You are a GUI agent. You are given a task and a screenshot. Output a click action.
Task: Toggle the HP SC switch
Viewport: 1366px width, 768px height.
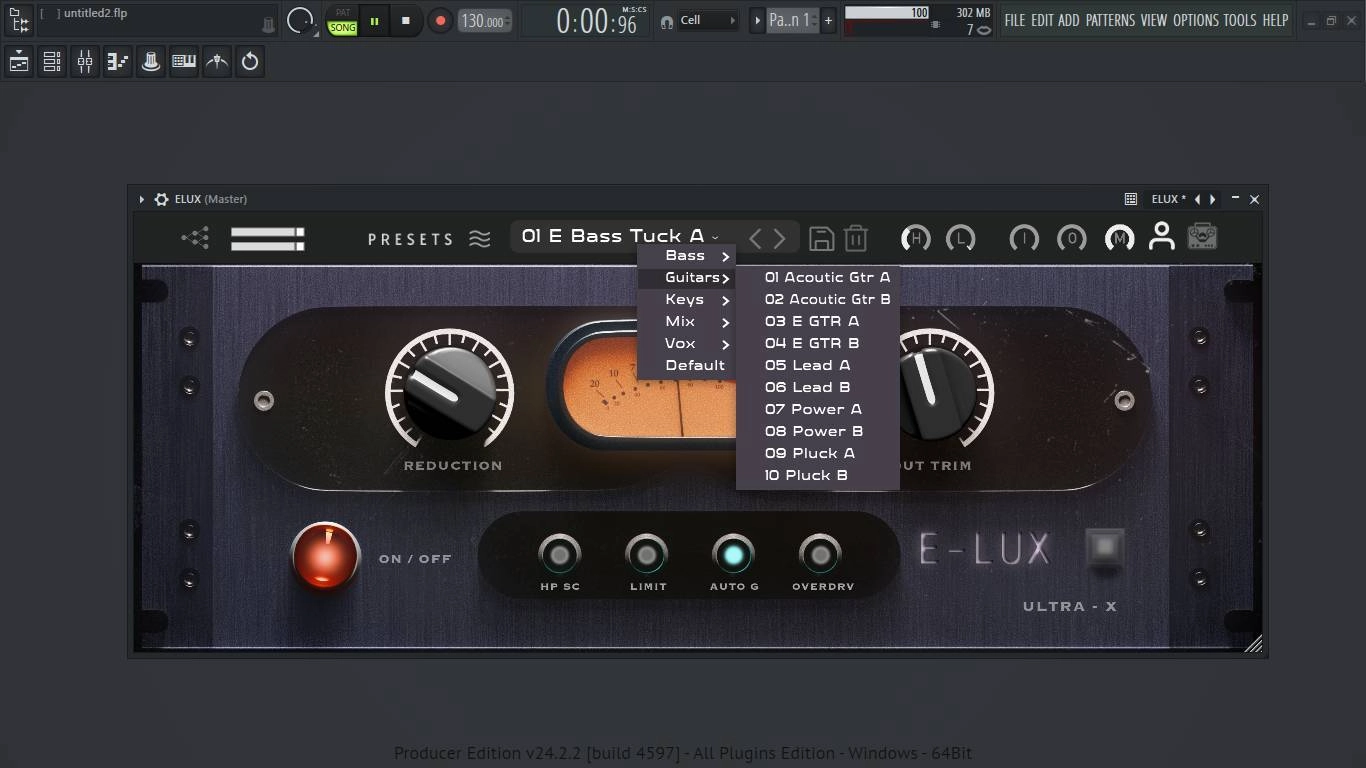coord(560,554)
